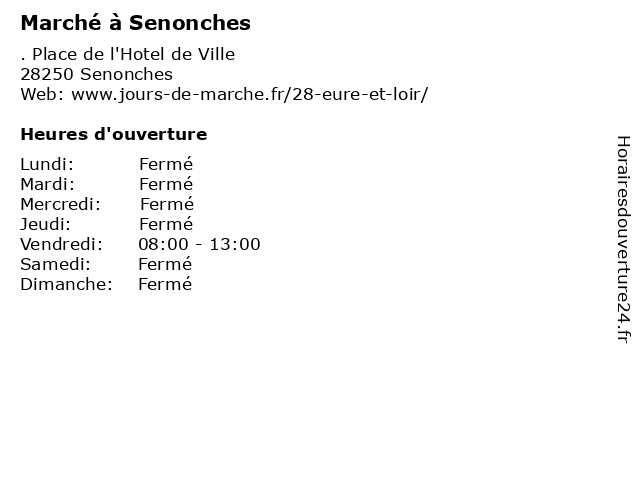Open the www.jours-de-marche.fr web address
The height and width of the screenshot is (480, 640).
tap(249, 94)
